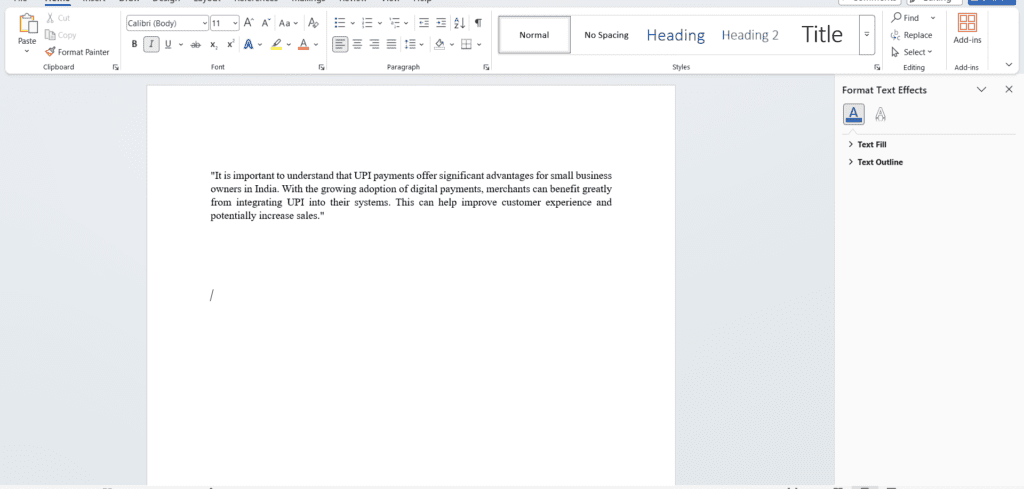Open the Paragraph group dialog launcher

(487, 67)
